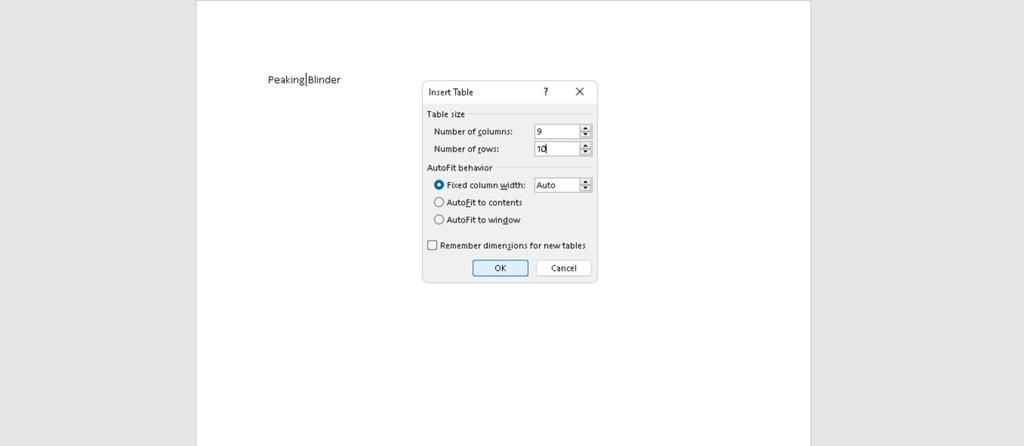Screen dimensions: 1024x446
Task: Decrease number of columns with down arrow
Action: pos(586,135)
